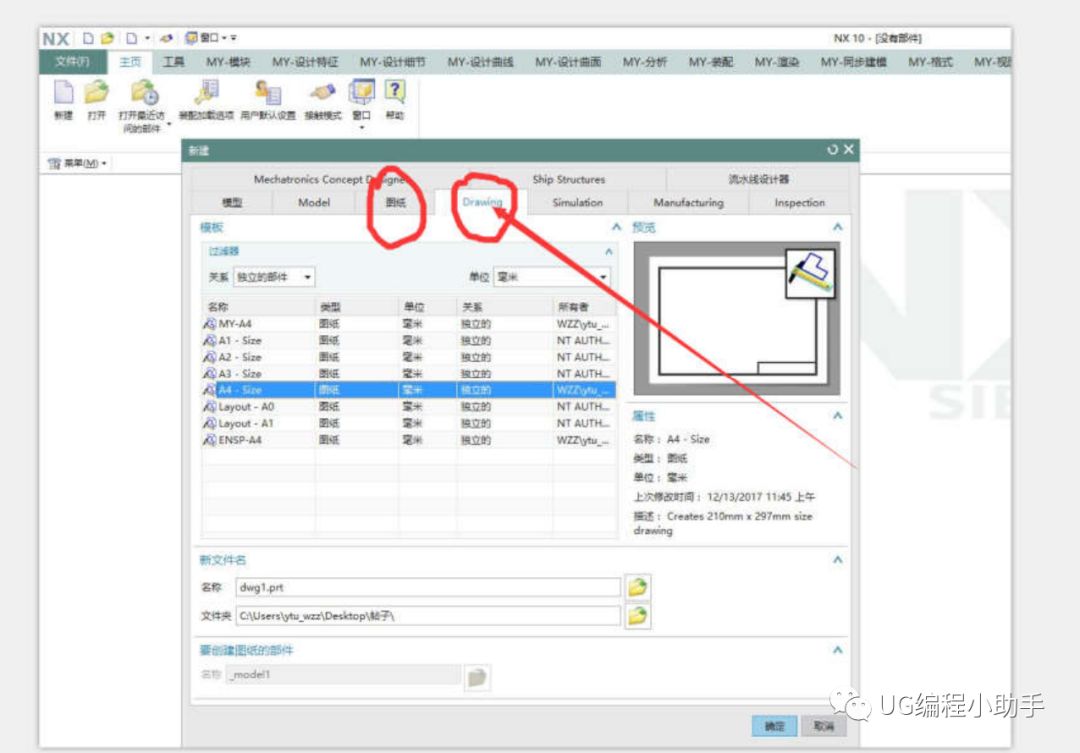
Task: Close the 新建 dialog with the X
Action: [x=849, y=149]
